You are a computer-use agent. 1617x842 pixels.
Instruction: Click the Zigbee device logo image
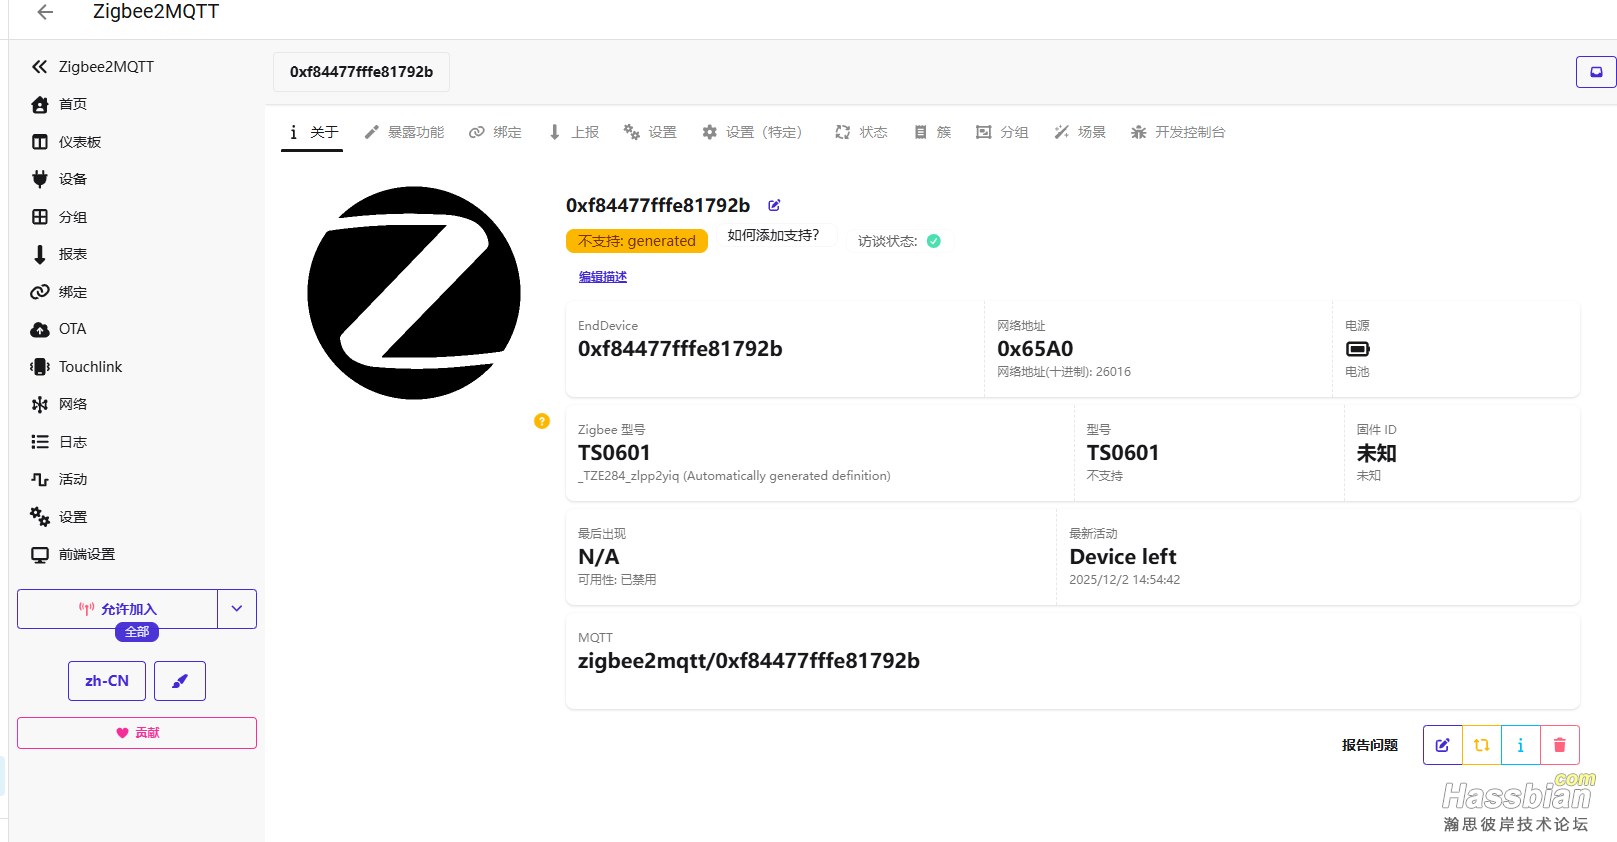pyautogui.click(x=414, y=293)
